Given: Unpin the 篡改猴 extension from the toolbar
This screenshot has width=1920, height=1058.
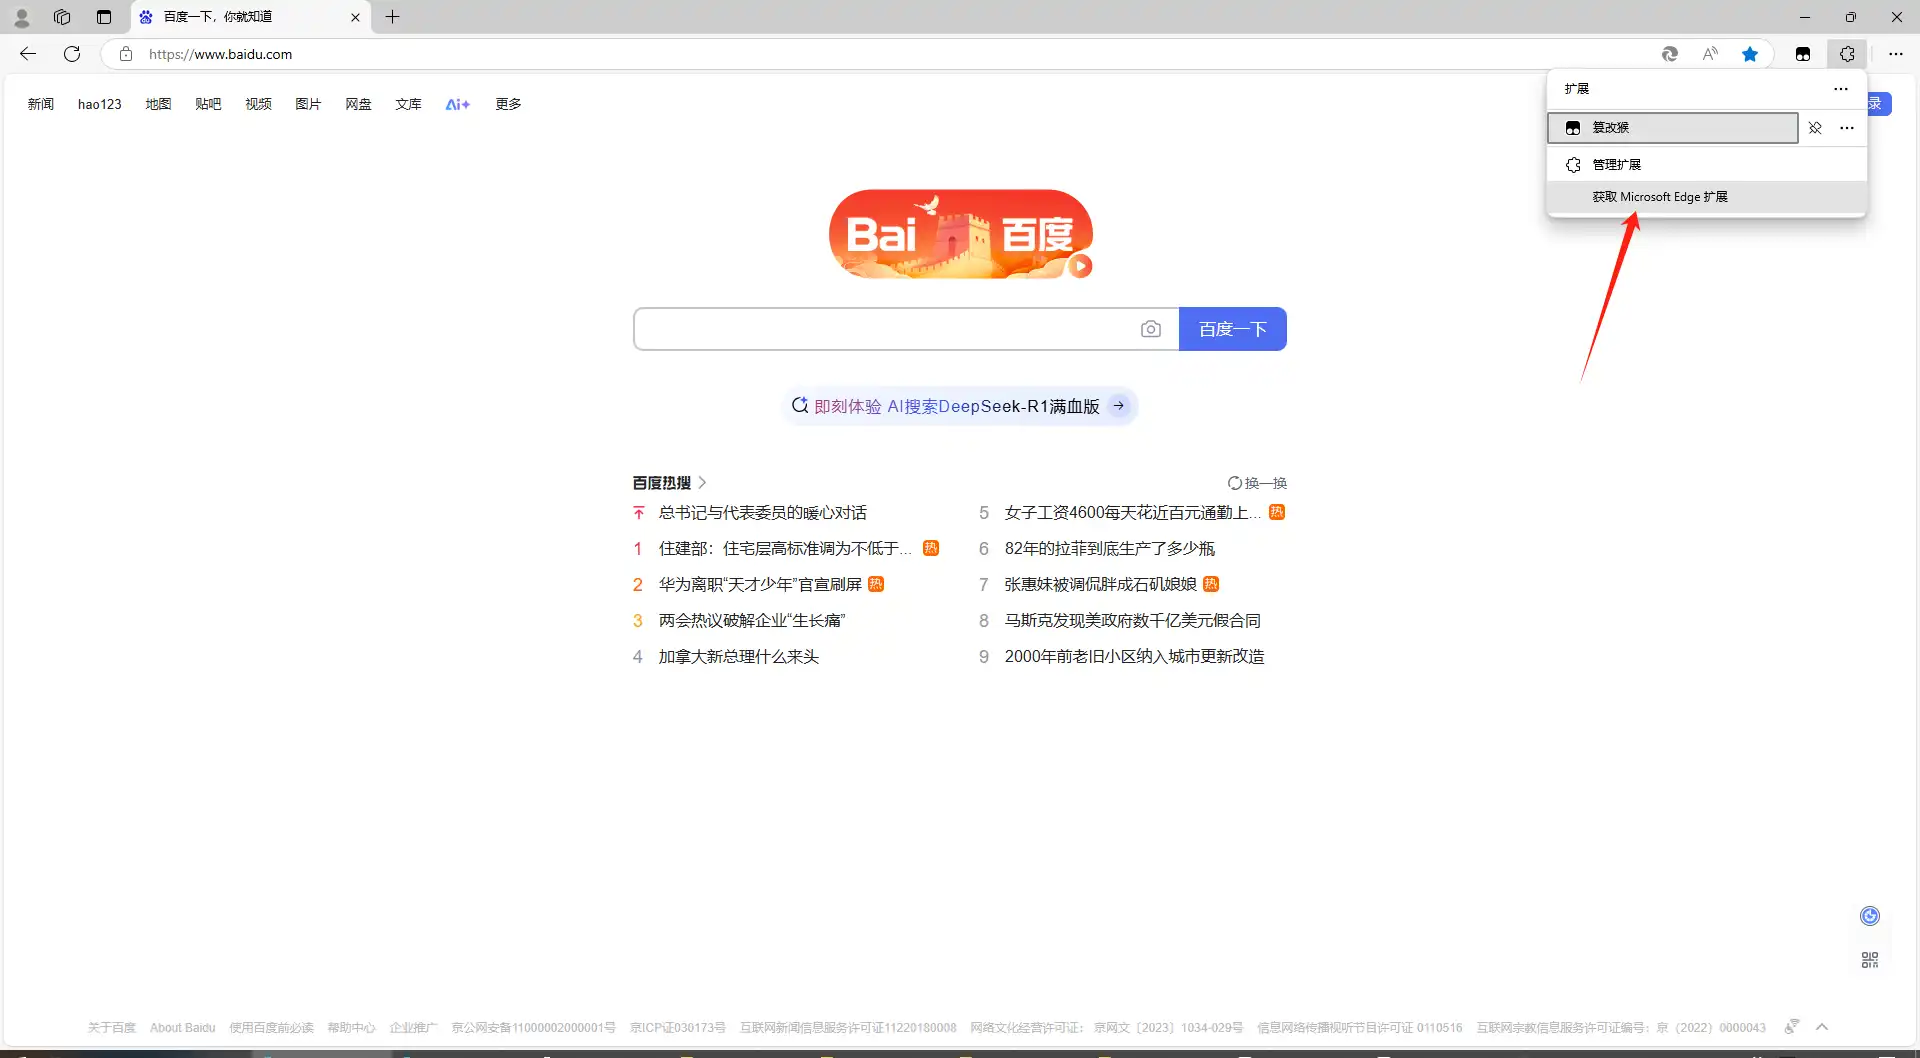Looking at the screenshot, I should [x=1817, y=128].
